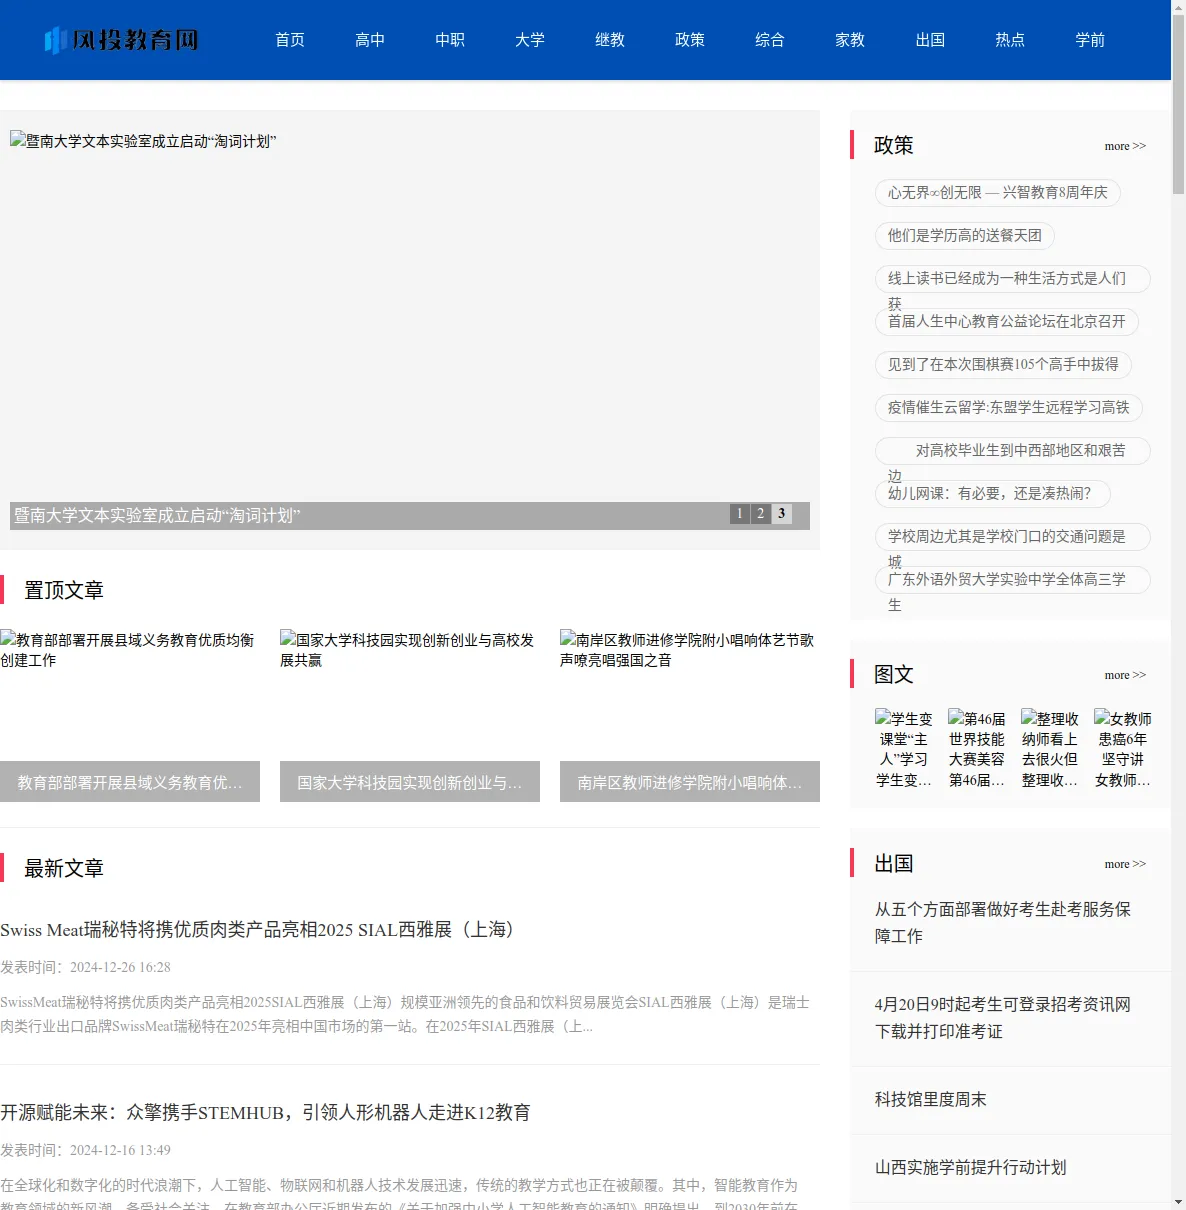
Task: Open tag 首届人生中心教育公益论坛在北京召开
Action: coord(1007,322)
